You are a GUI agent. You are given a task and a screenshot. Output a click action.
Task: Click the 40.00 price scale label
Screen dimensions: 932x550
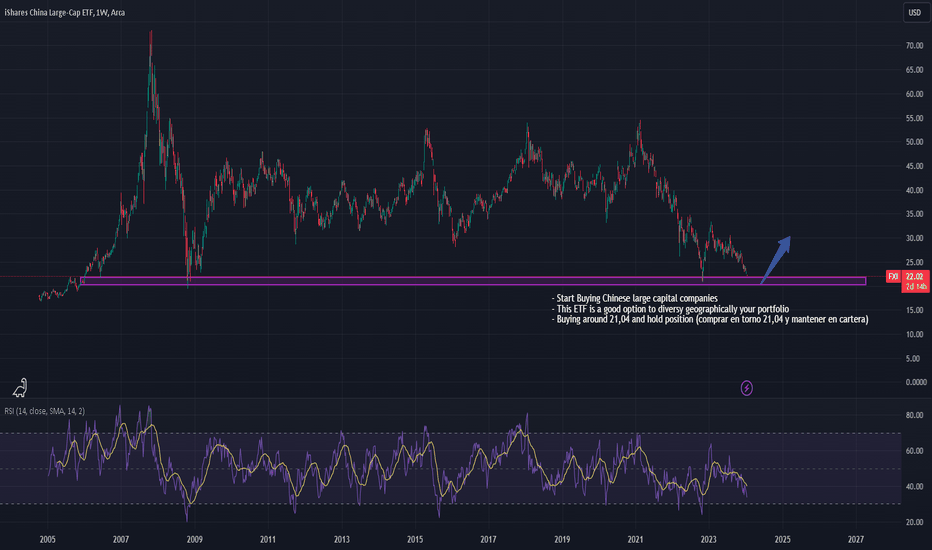click(914, 190)
